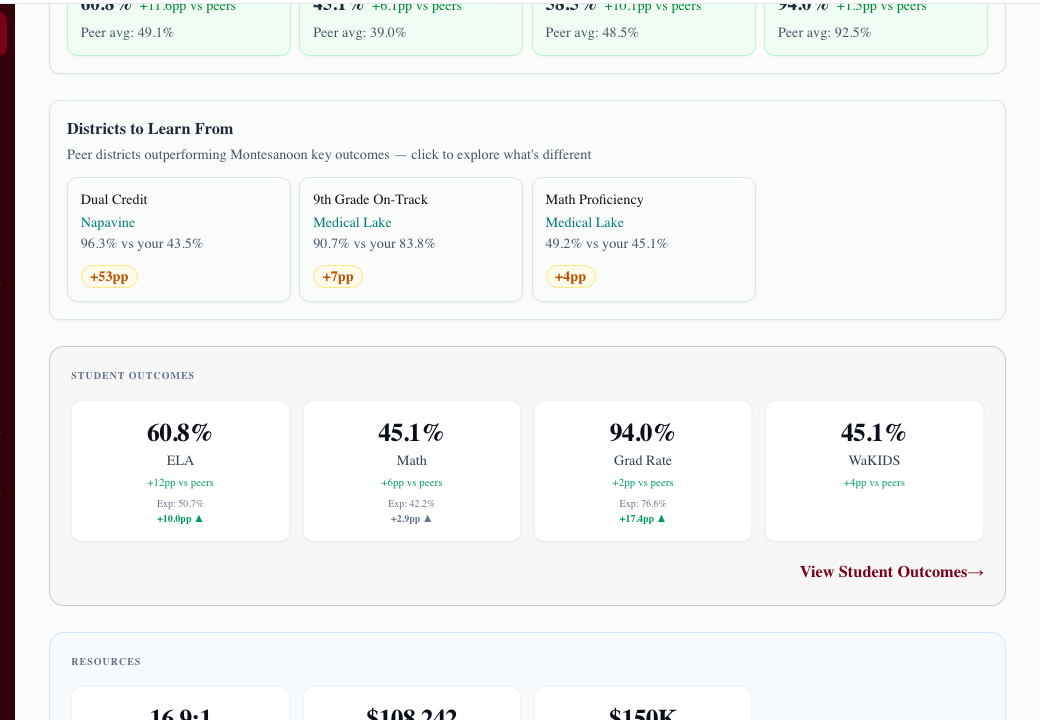Click the Math label in outcomes
Screen dimensions: 1040x720
tap(411, 460)
